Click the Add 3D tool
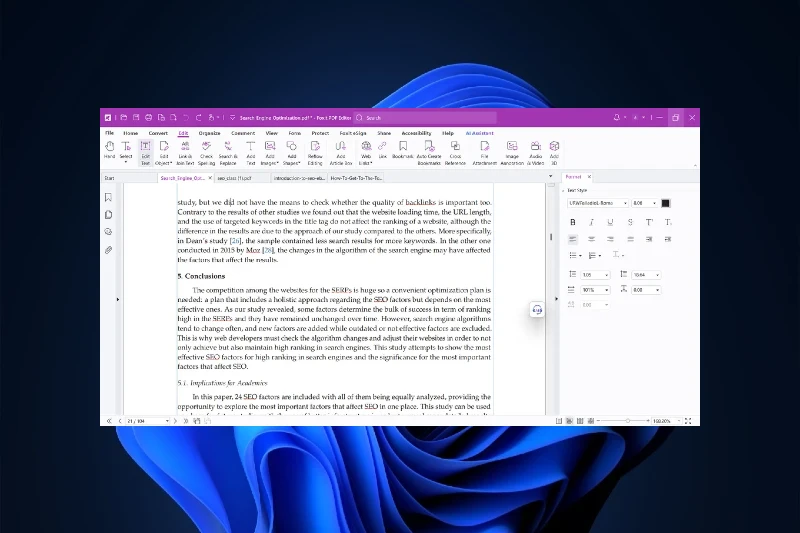 click(x=554, y=153)
